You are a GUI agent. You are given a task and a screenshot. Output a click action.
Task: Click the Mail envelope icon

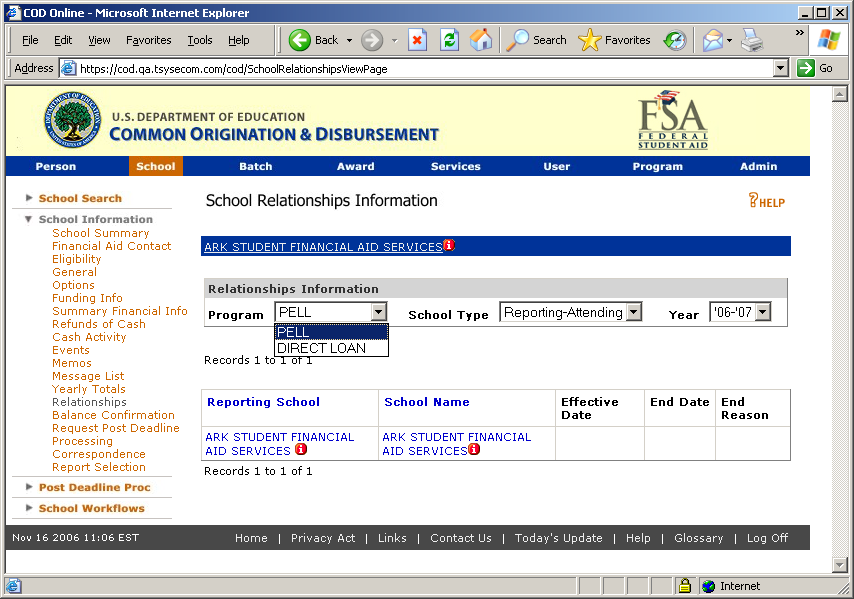click(x=712, y=40)
